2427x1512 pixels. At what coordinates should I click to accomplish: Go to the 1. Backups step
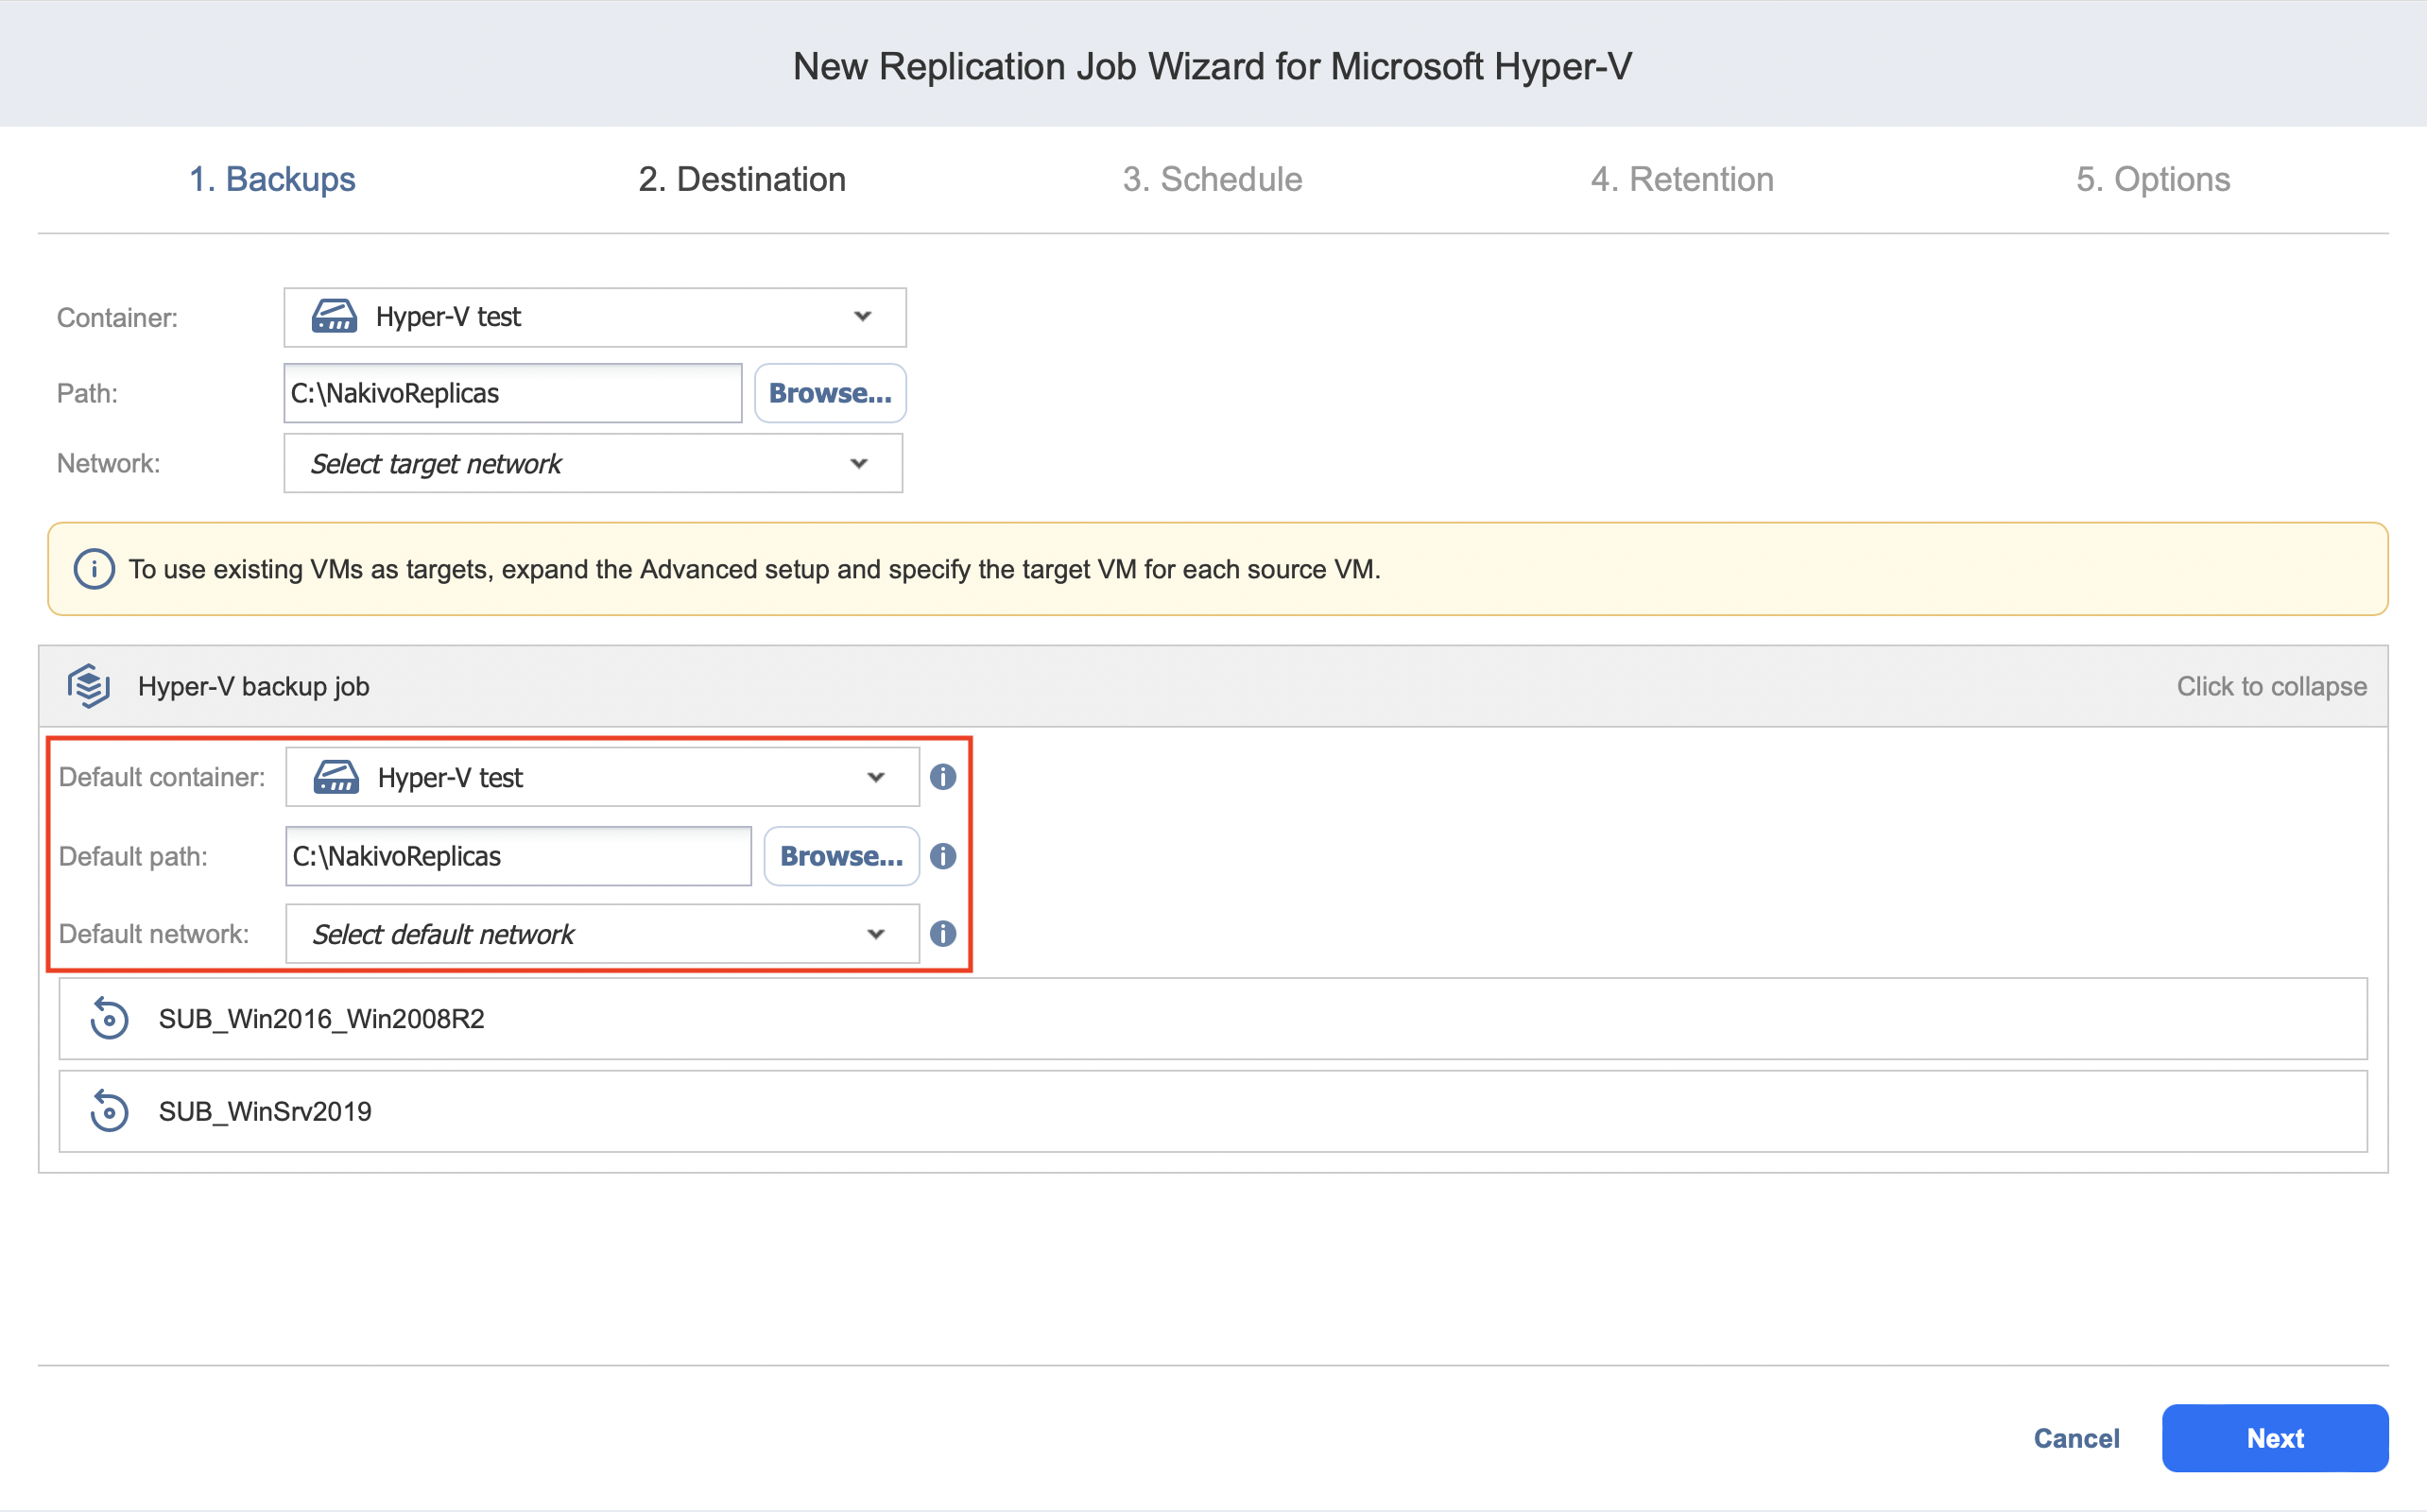click(272, 179)
